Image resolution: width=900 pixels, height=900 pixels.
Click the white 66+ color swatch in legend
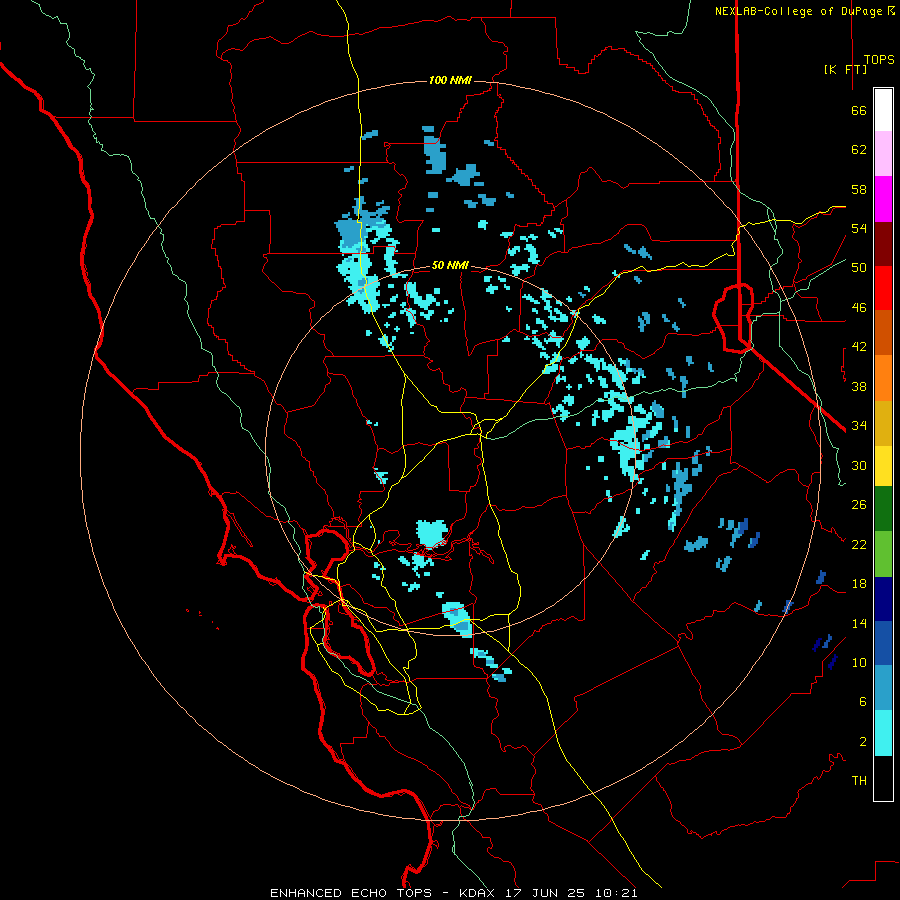[x=883, y=110]
